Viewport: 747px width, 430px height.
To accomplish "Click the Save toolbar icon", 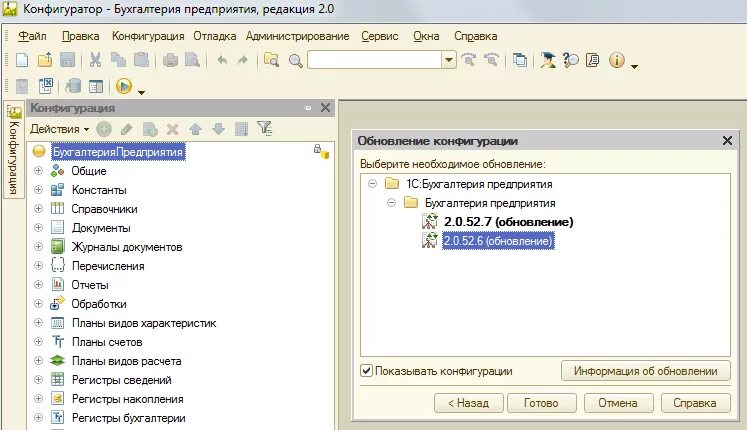I will [68, 60].
